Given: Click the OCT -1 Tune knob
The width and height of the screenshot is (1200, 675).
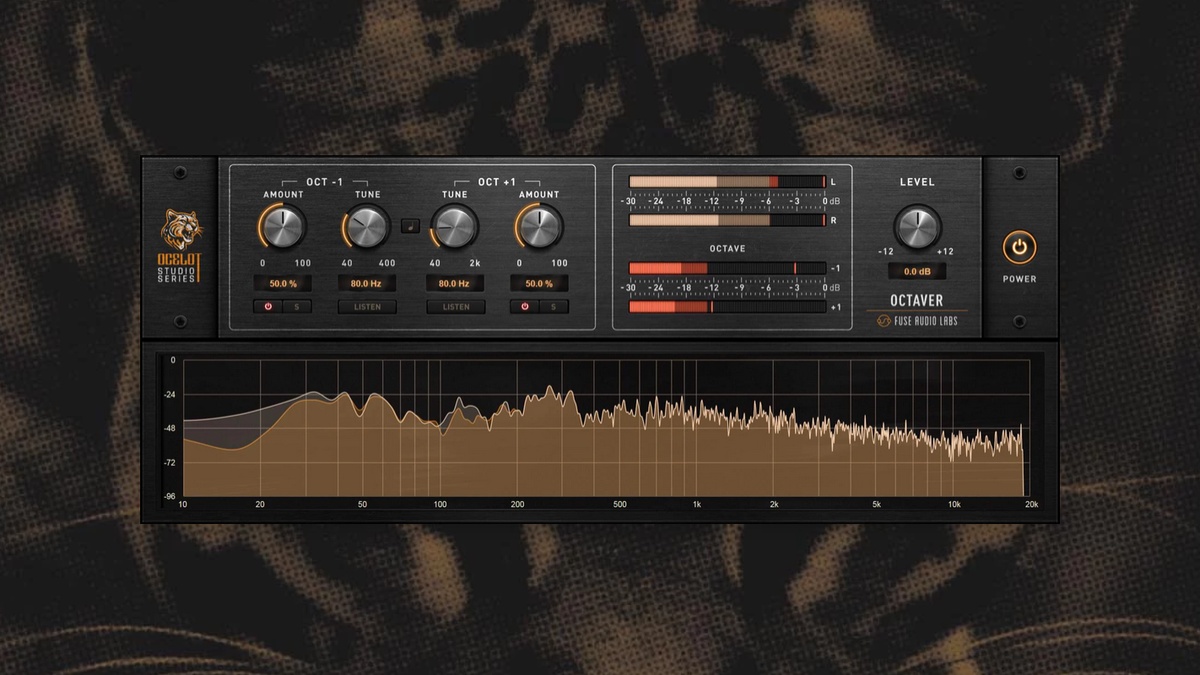Looking at the screenshot, I should coord(367,227).
